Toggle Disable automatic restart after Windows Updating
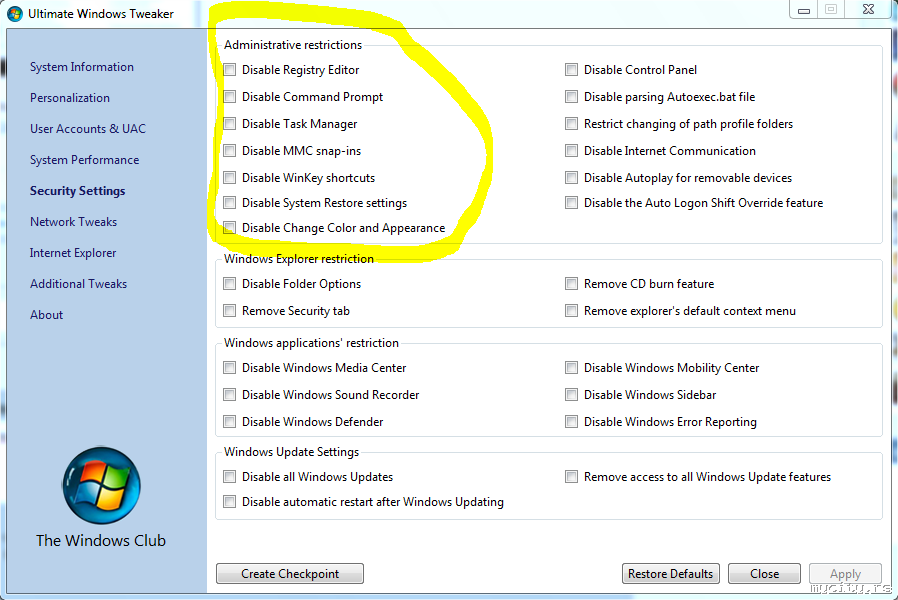The width and height of the screenshot is (898, 600). tap(230, 502)
